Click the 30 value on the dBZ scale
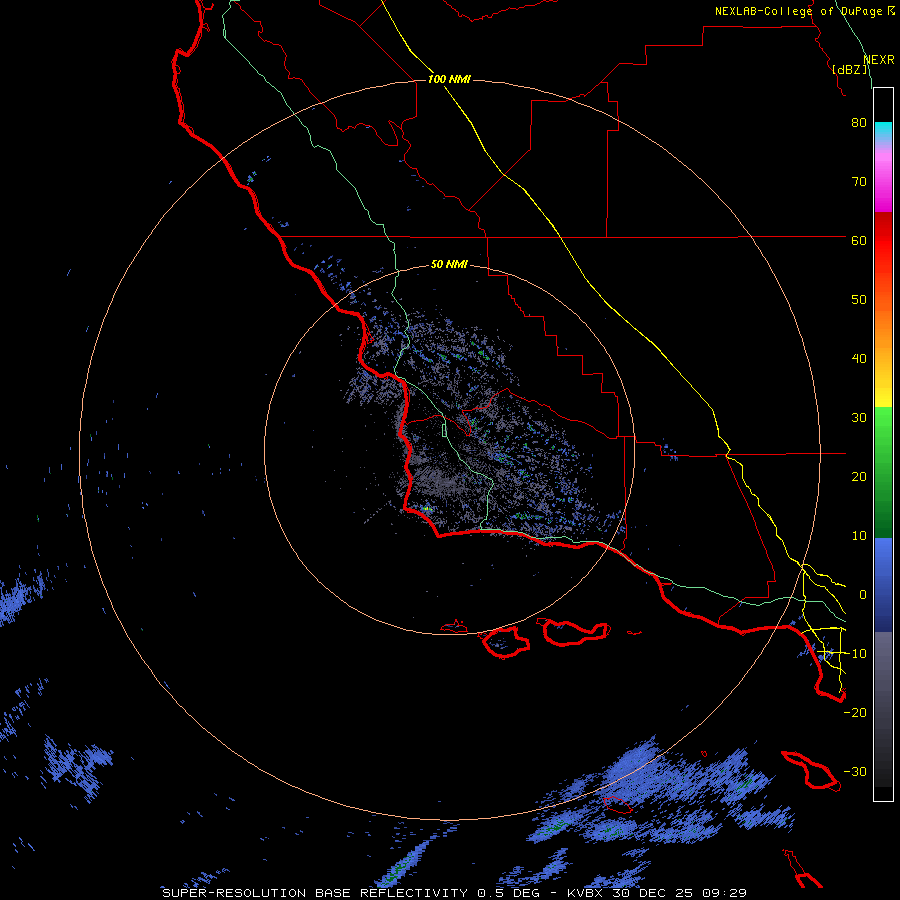 (x=859, y=418)
